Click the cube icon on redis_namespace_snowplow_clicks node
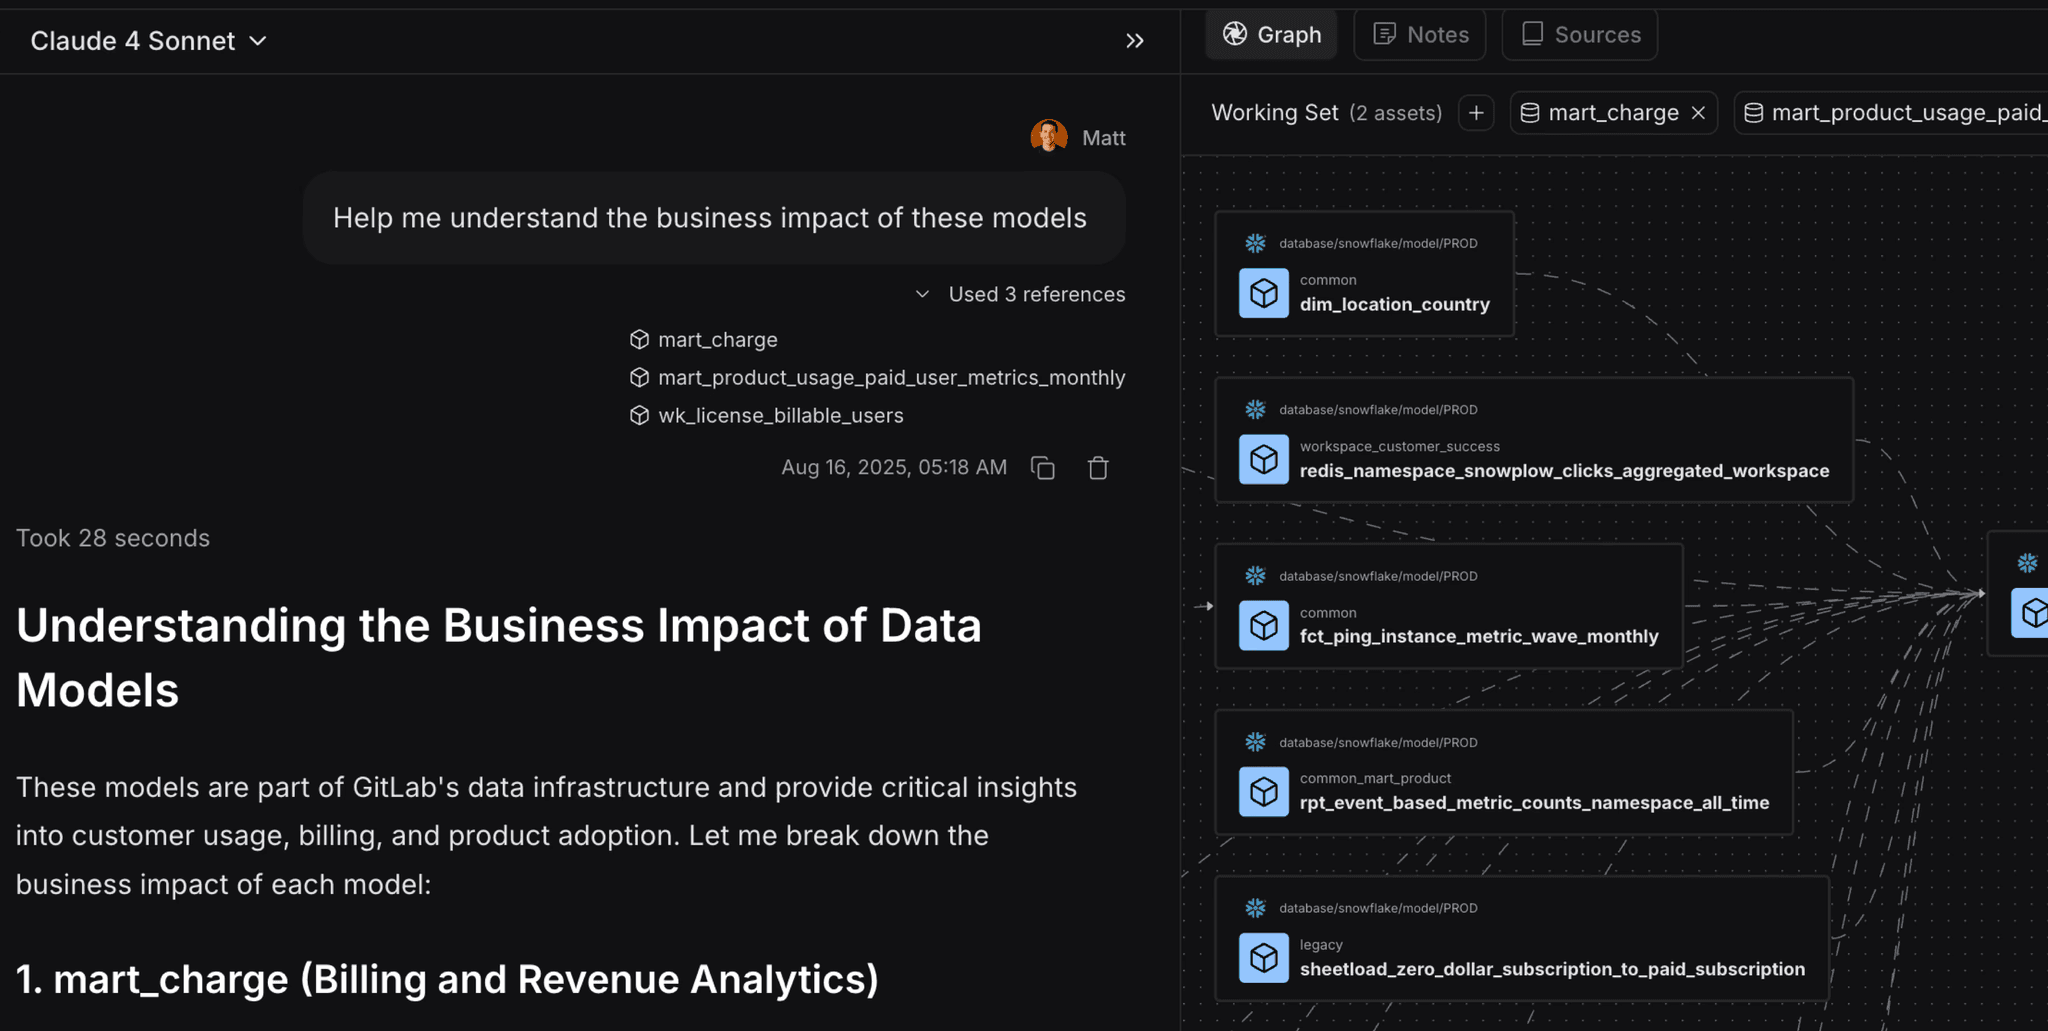The width and height of the screenshot is (2048, 1031). 1263,459
